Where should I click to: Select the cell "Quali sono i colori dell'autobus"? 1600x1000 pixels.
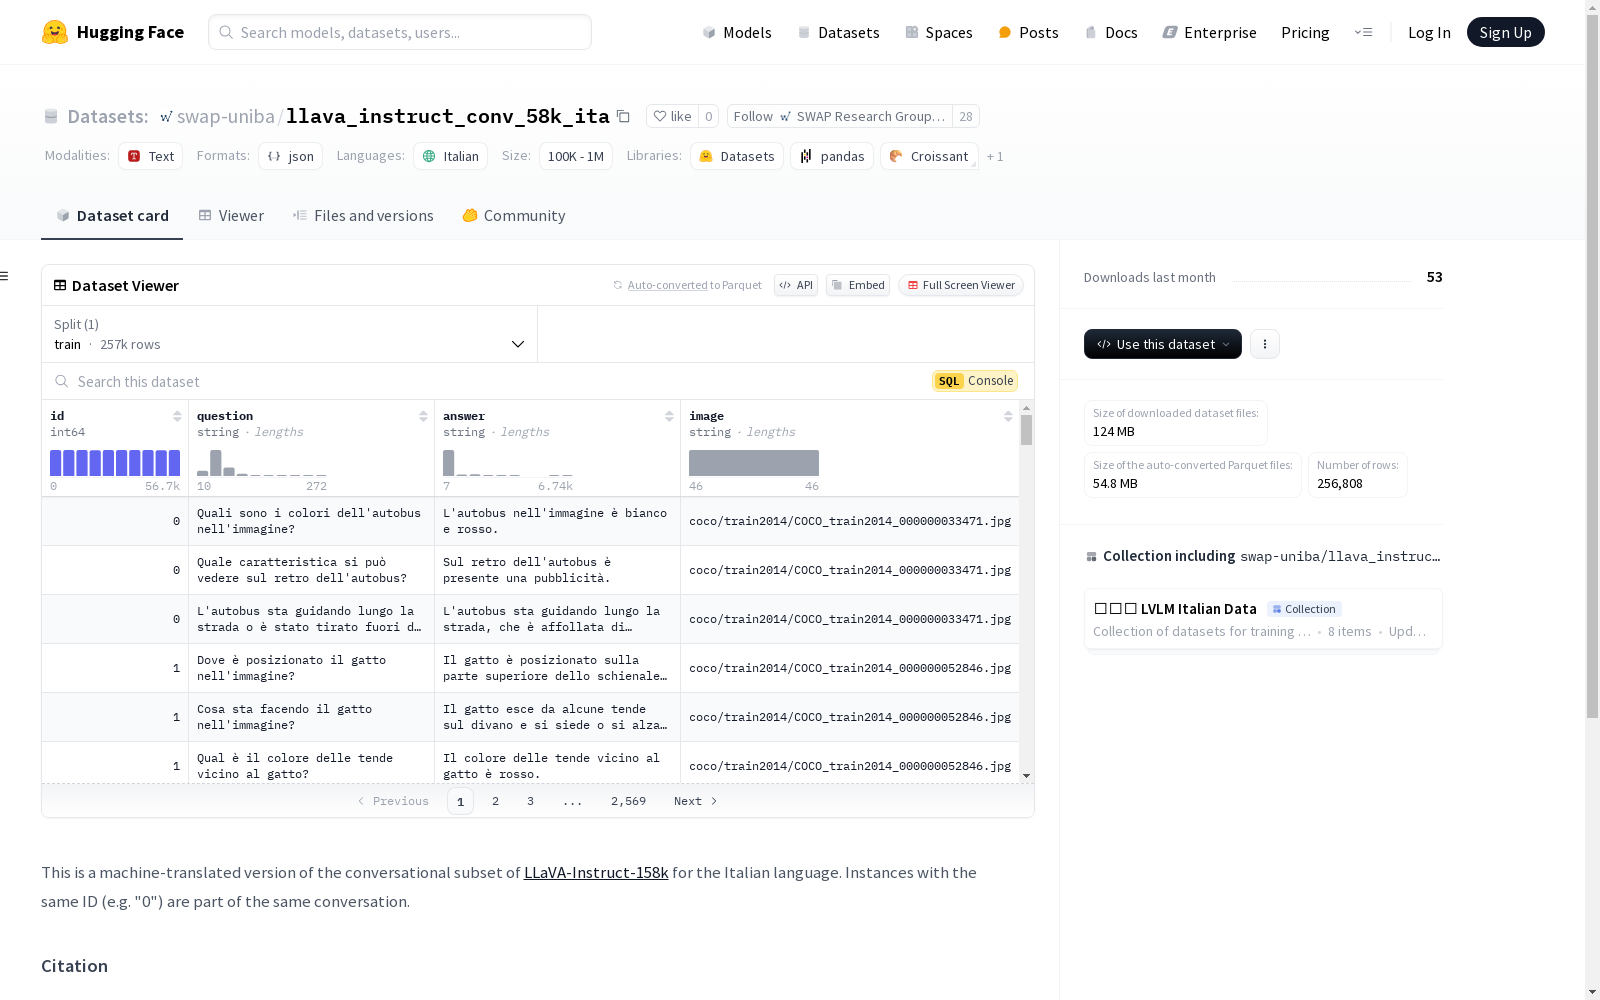pos(311,521)
